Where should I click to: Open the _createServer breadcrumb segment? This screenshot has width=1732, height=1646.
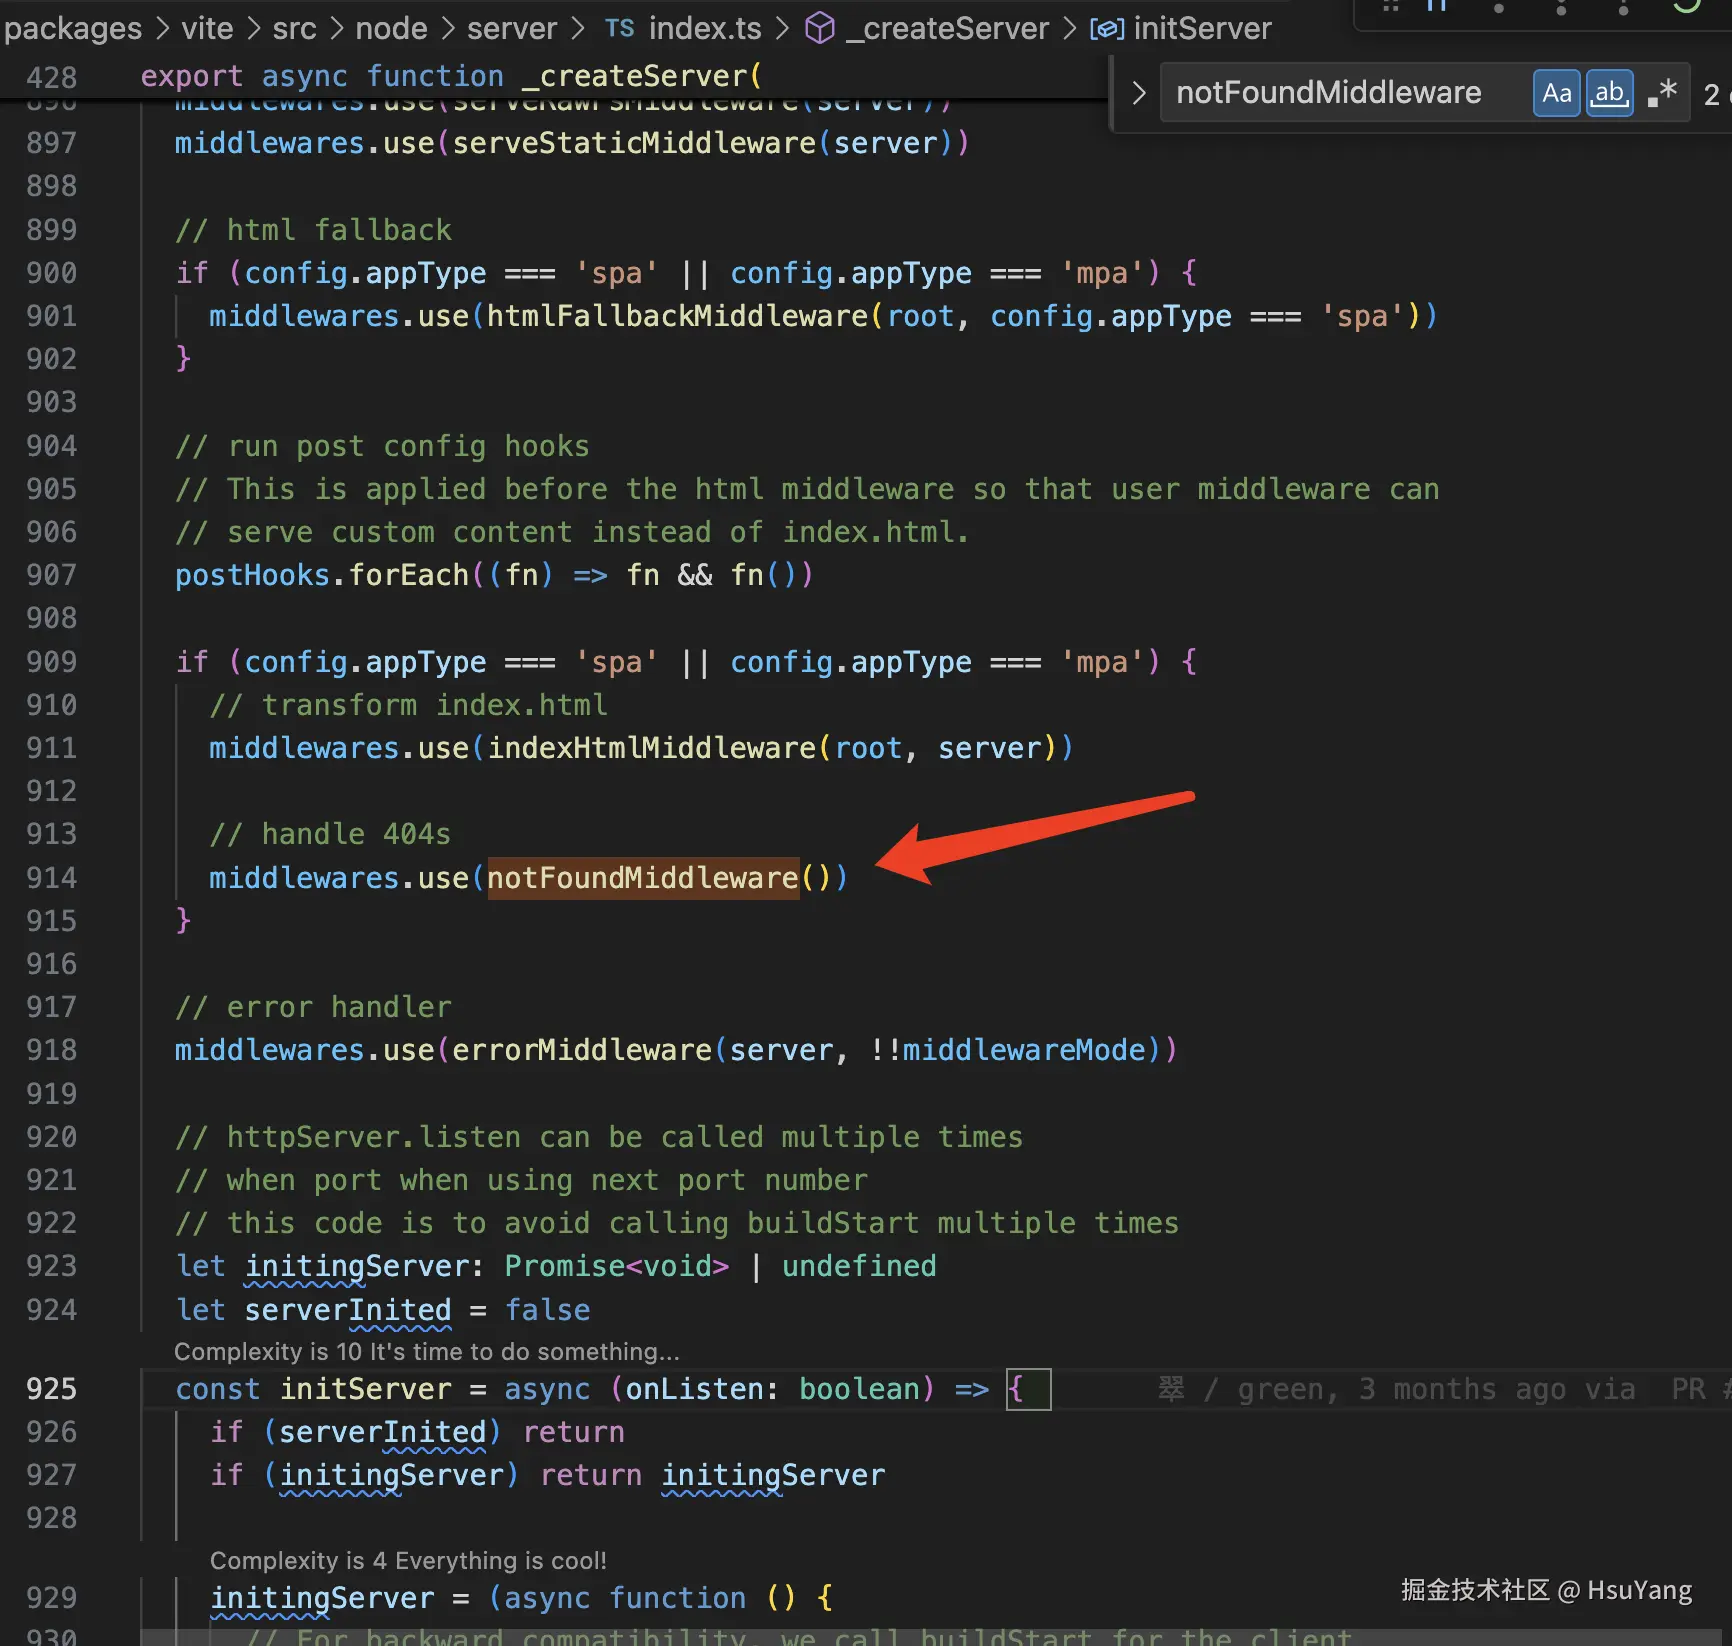[x=948, y=28]
